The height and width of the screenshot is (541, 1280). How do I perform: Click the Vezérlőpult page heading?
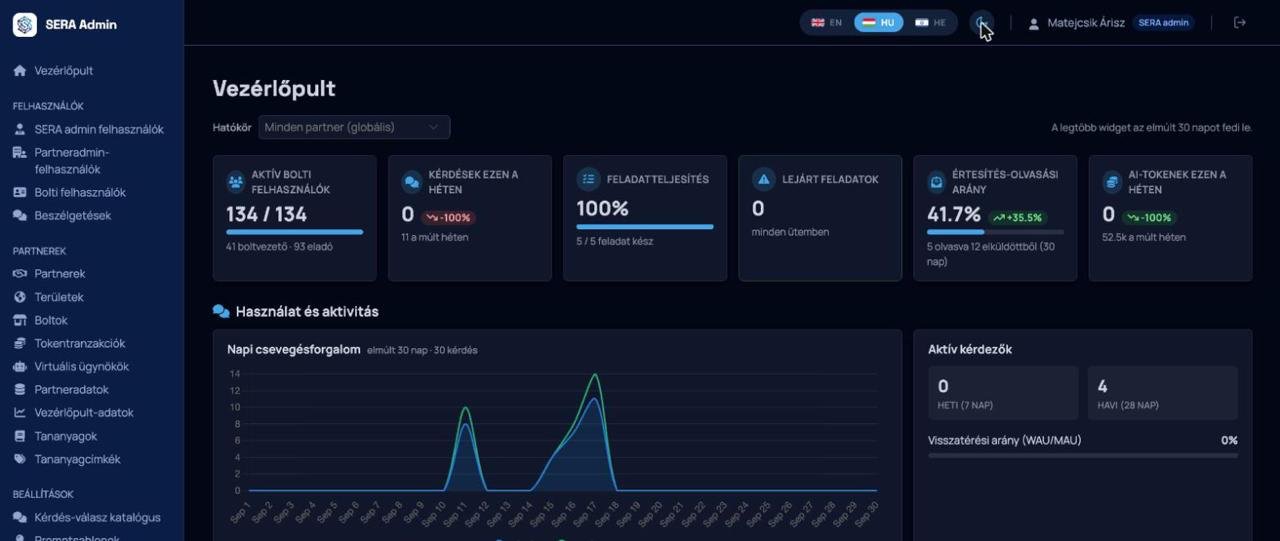click(x=274, y=88)
